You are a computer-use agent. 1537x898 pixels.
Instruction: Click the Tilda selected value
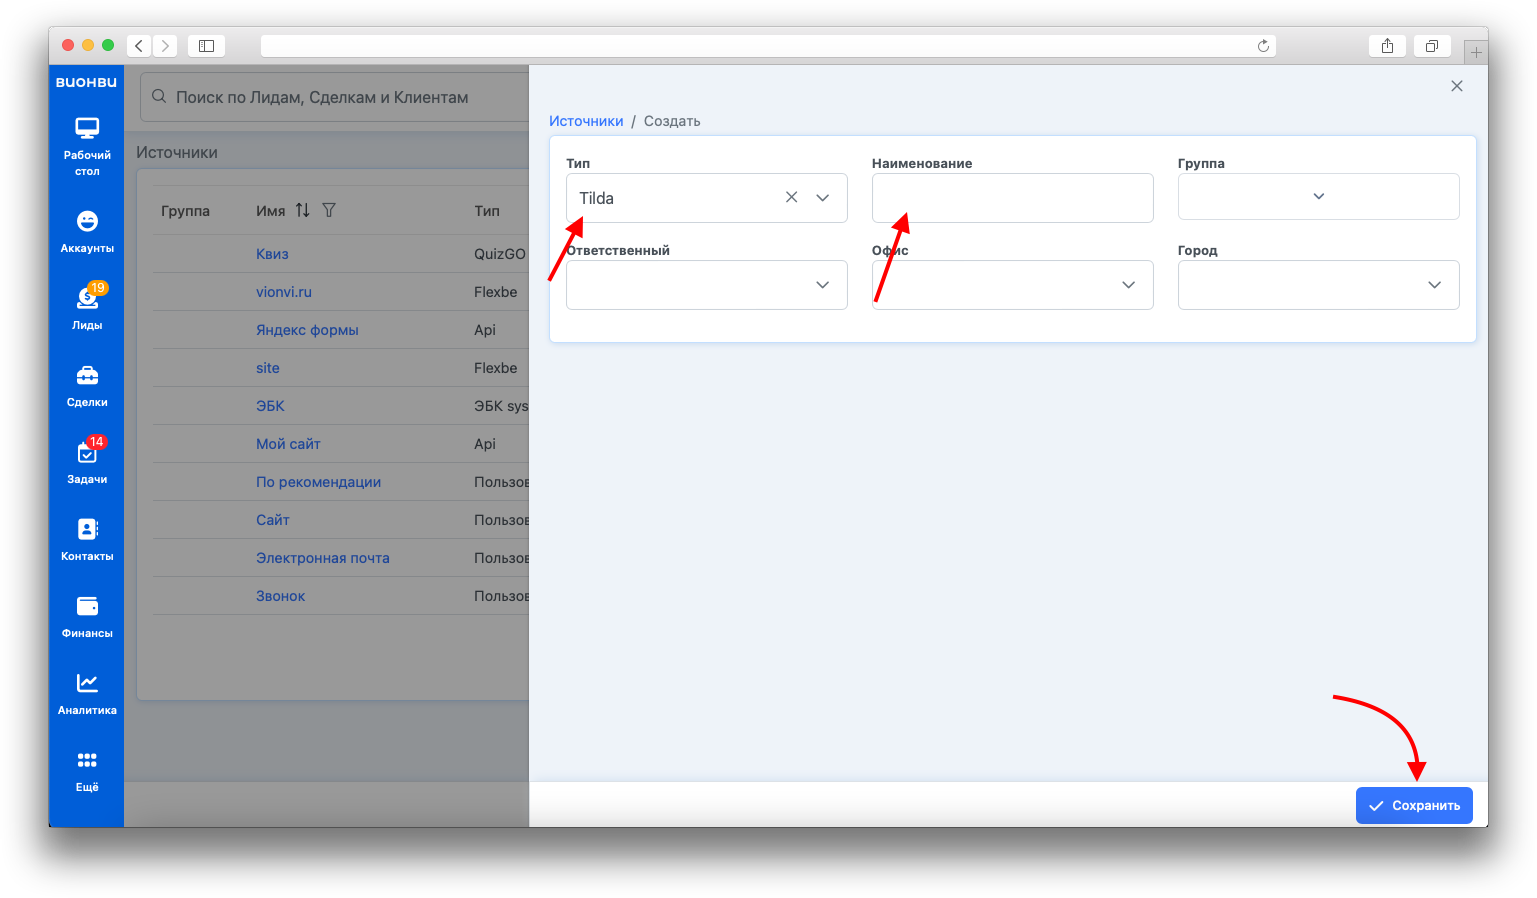pos(597,198)
